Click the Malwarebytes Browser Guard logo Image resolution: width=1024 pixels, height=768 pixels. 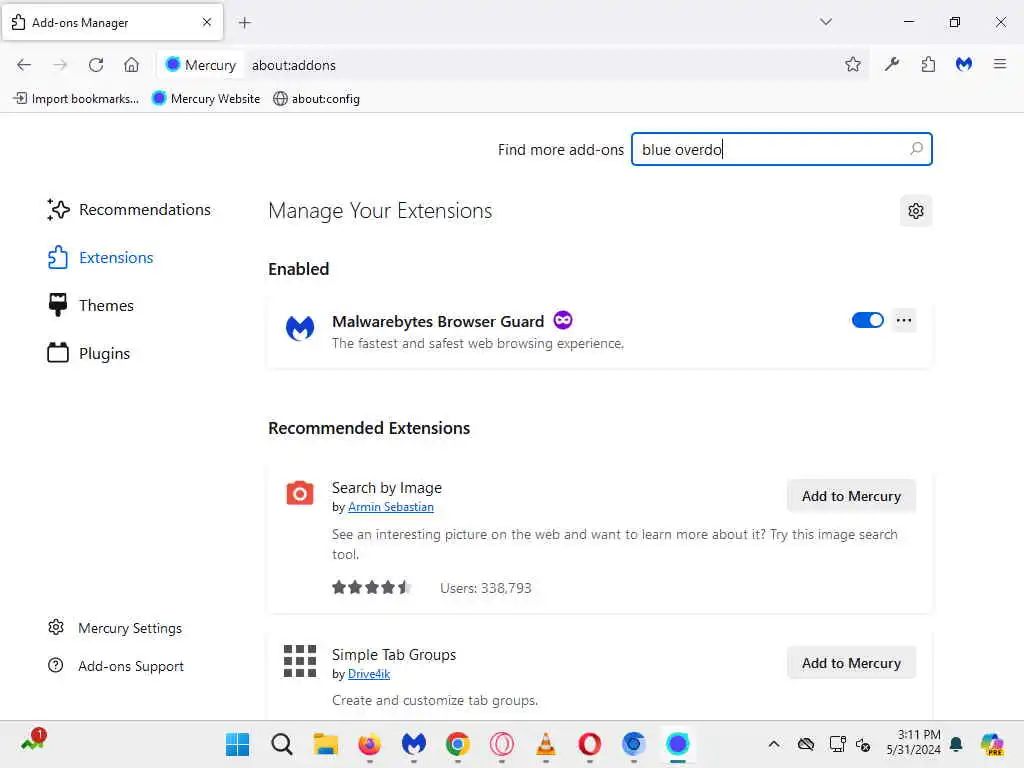(300, 328)
